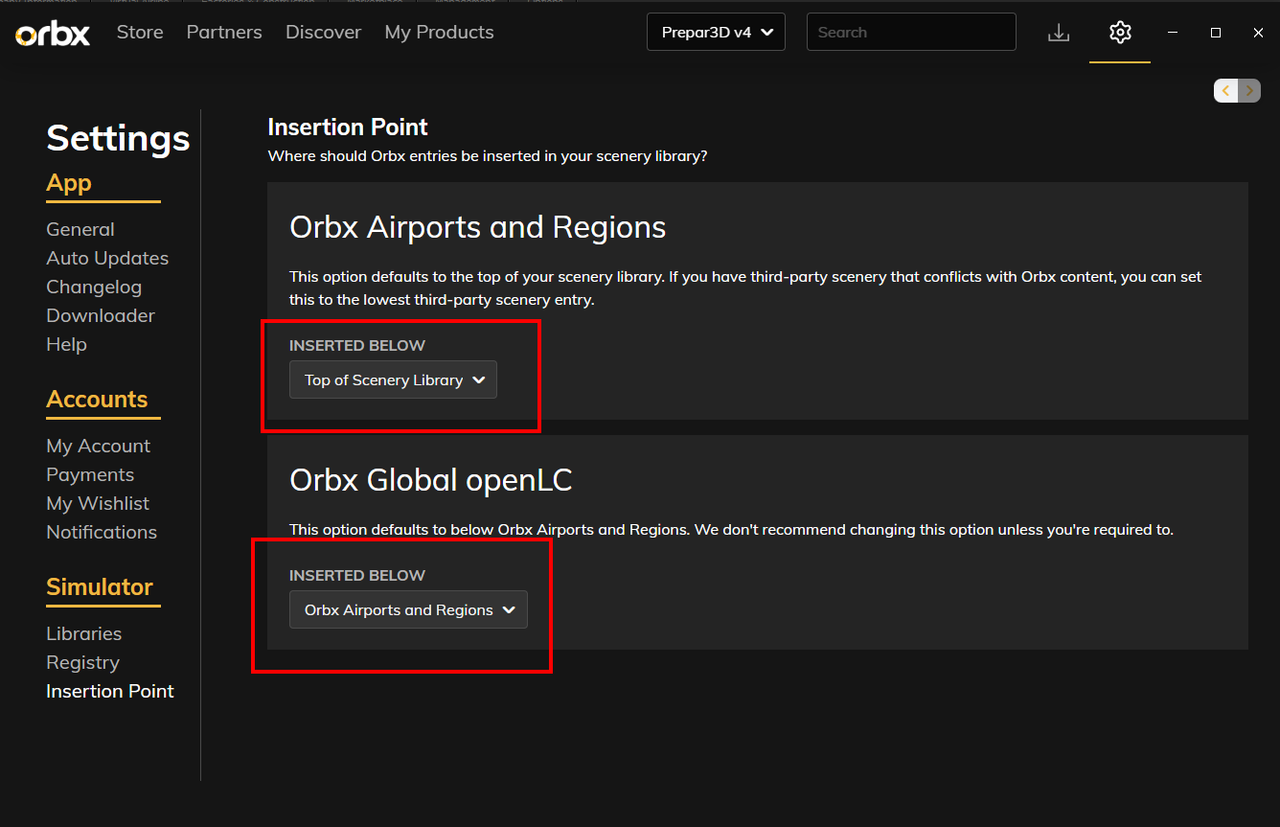The height and width of the screenshot is (827, 1280).
Task: Open the settings gear icon
Action: 1120,33
